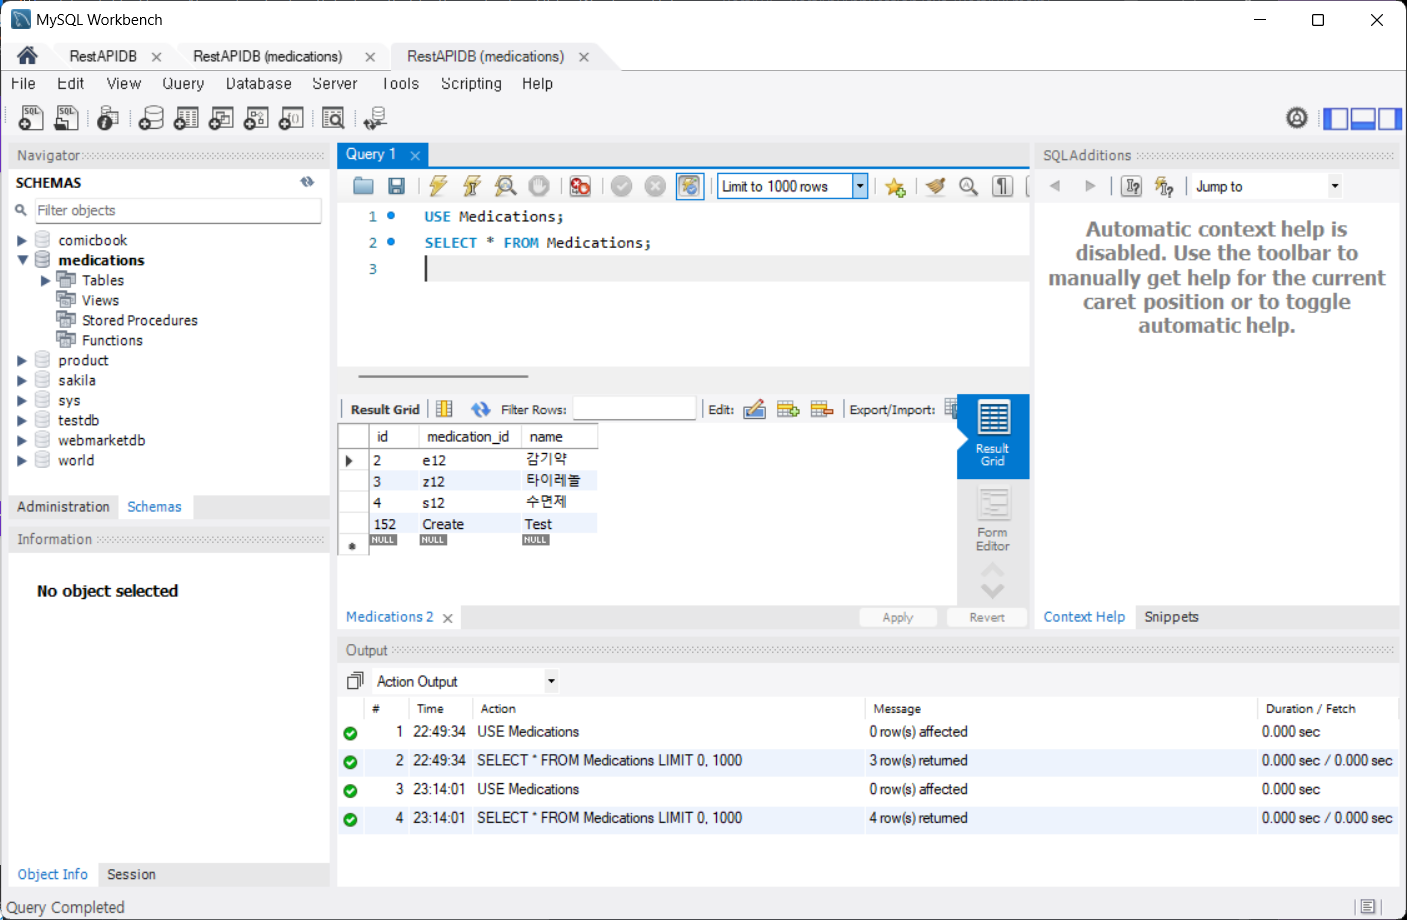Expand the sakila schema
1407x920 pixels.
pyautogui.click(x=22, y=380)
